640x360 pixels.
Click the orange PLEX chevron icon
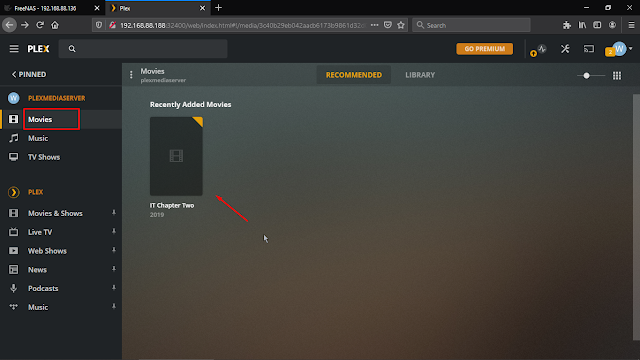tap(13, 192)
